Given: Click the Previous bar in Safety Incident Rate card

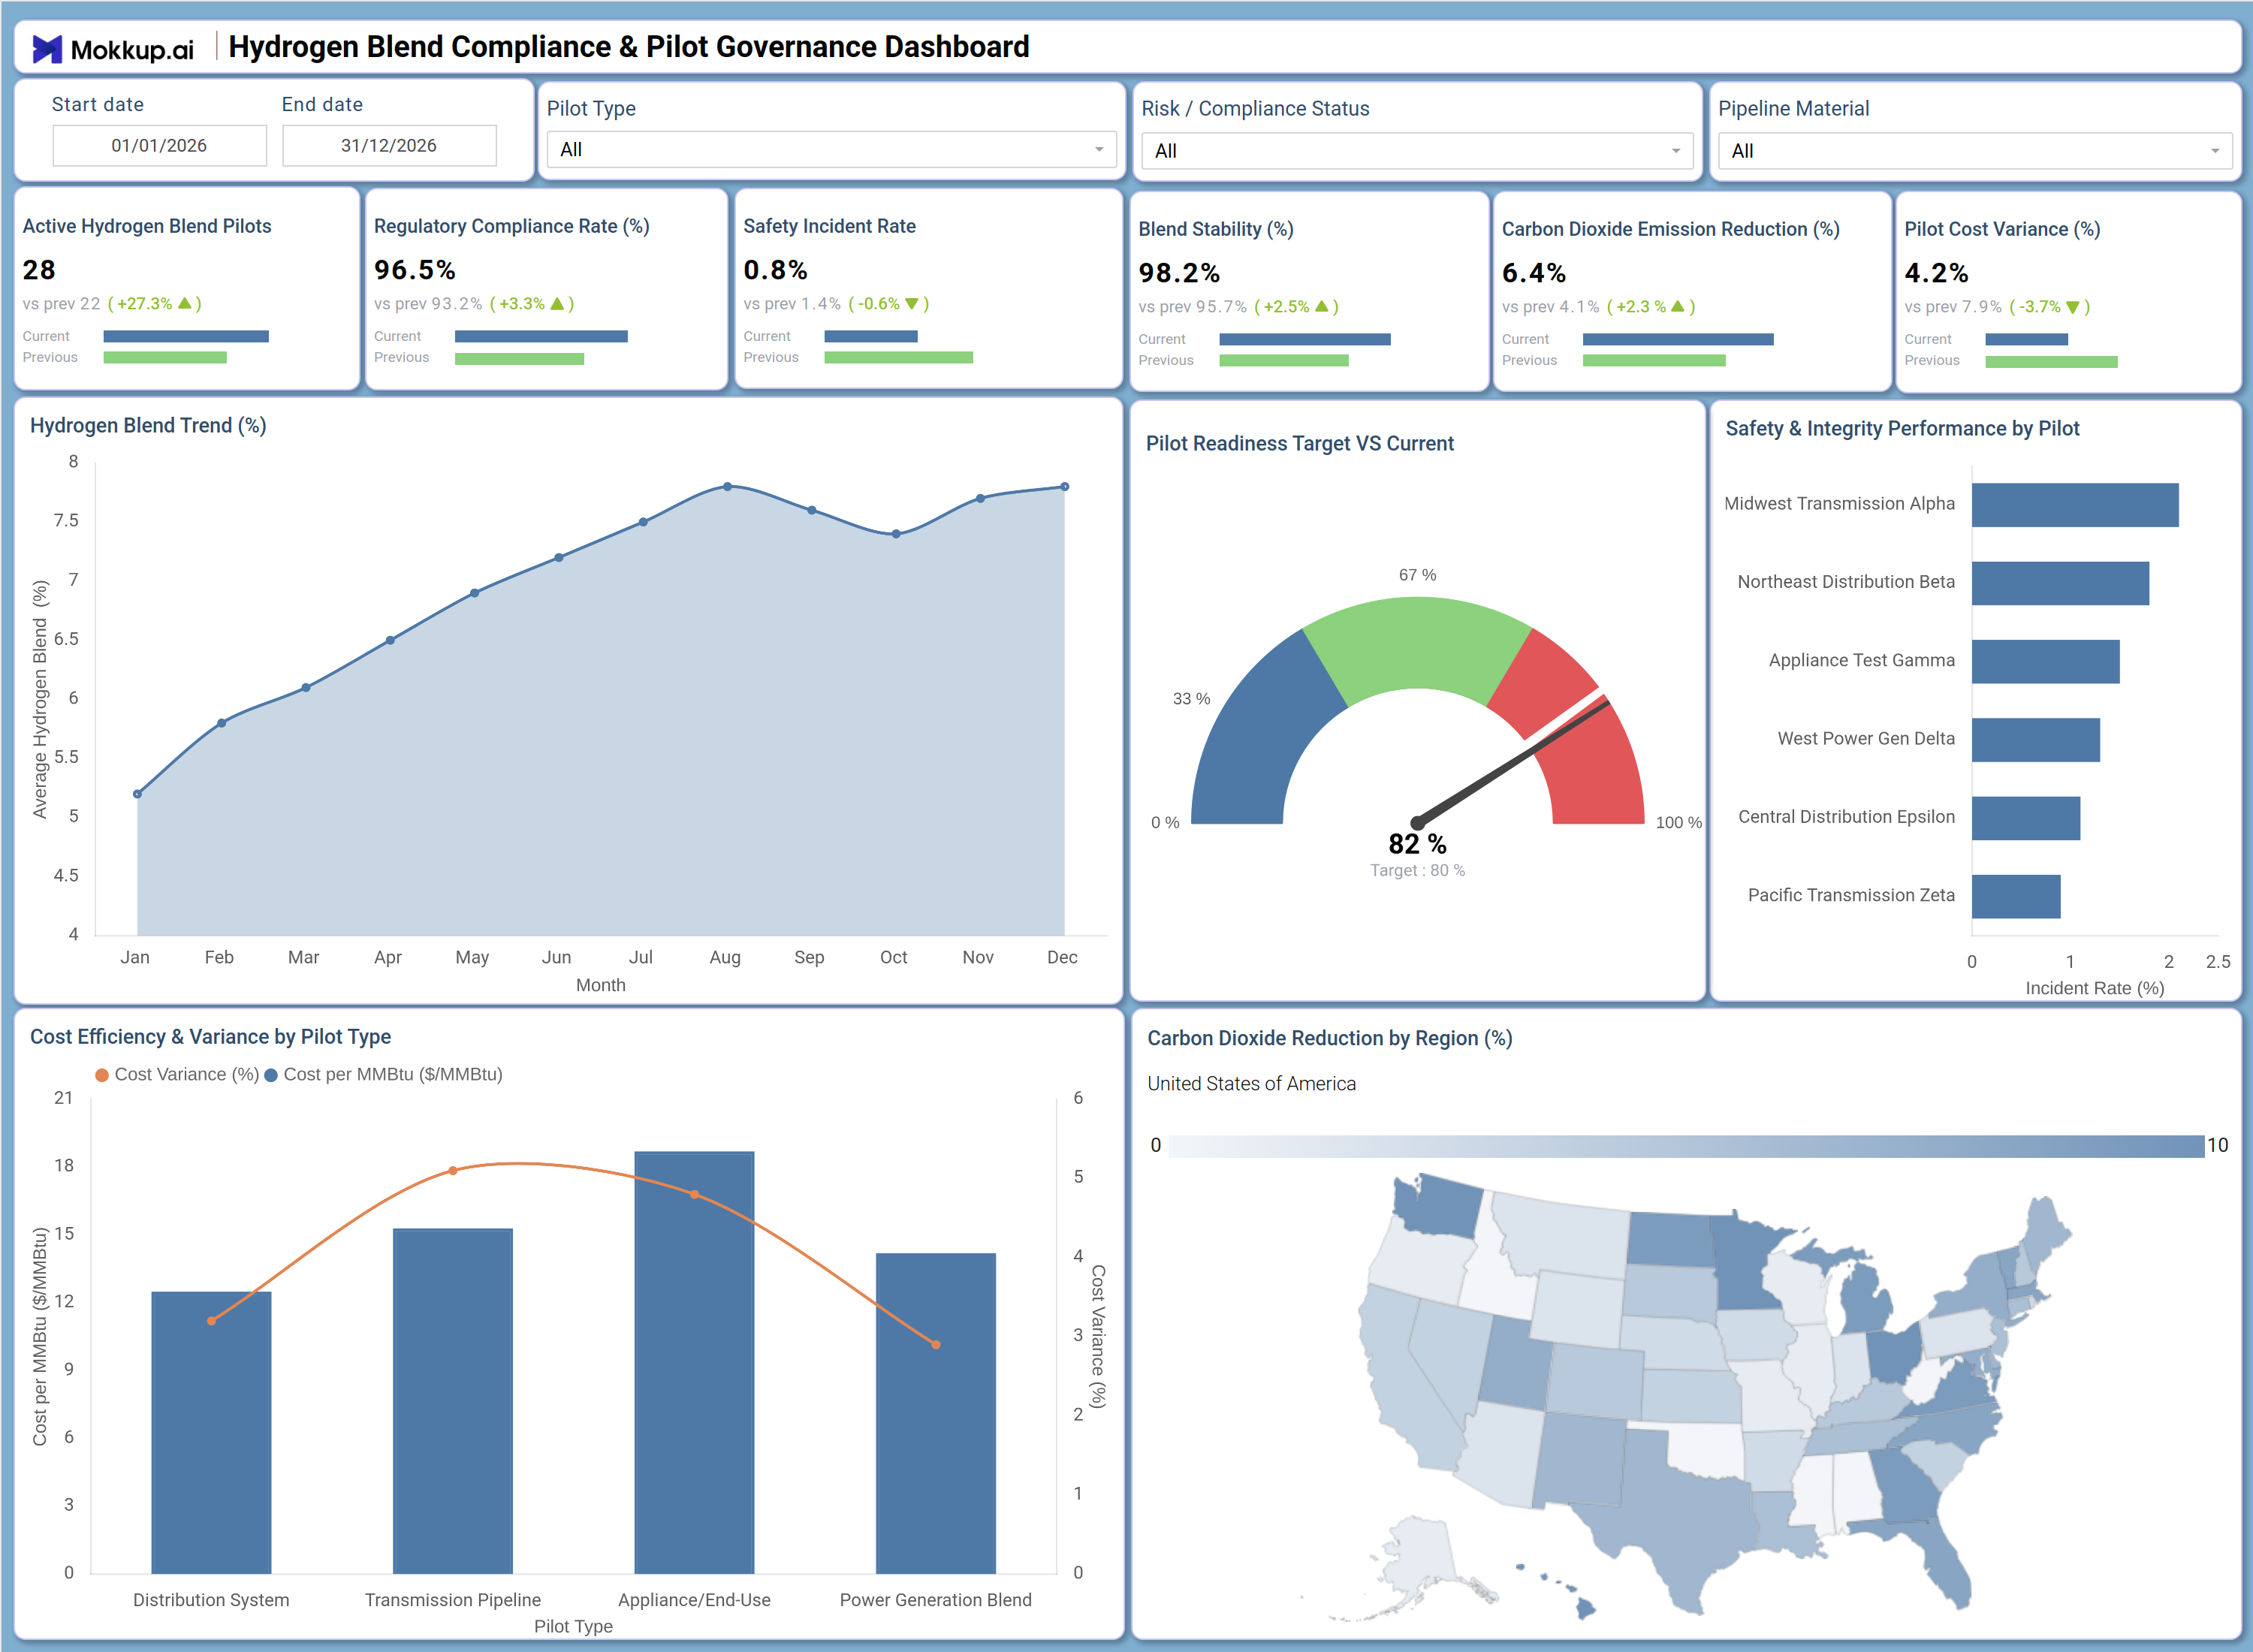Looking at the screenshot, I should pos(898,358).
